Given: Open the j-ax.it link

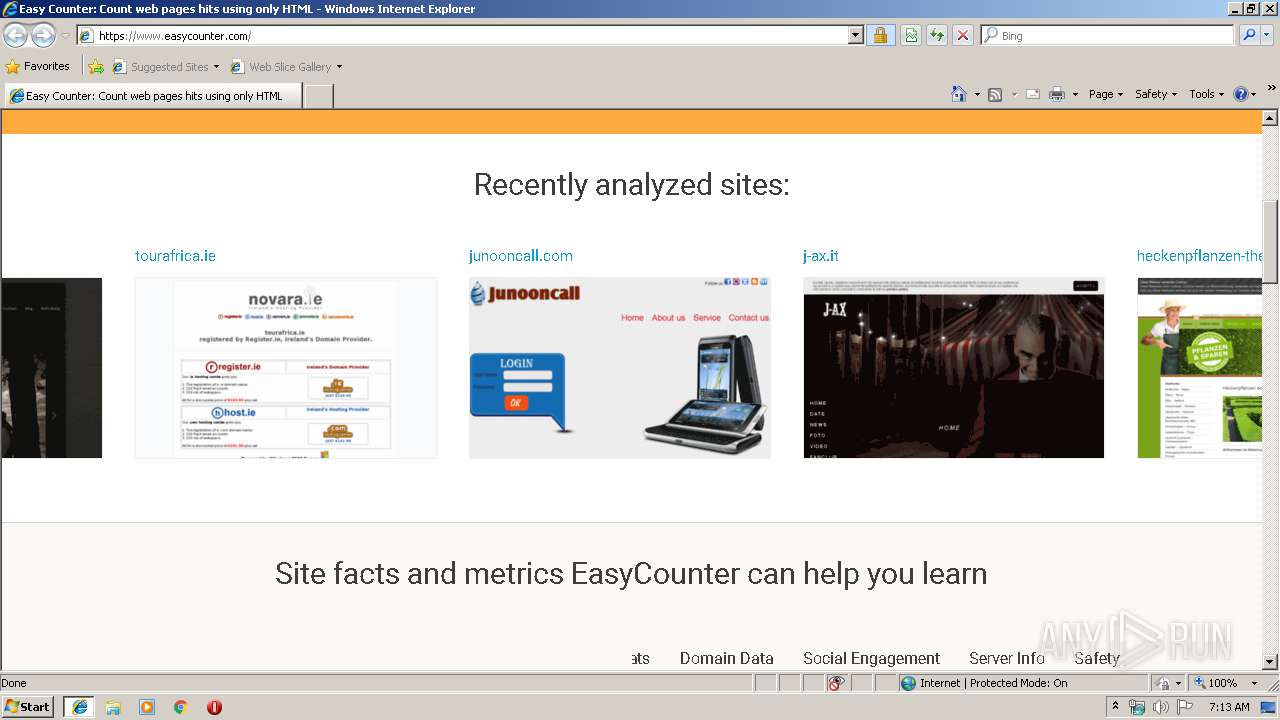Looking at the screenshot, I should pyautogui.click(x=821, y=256).
